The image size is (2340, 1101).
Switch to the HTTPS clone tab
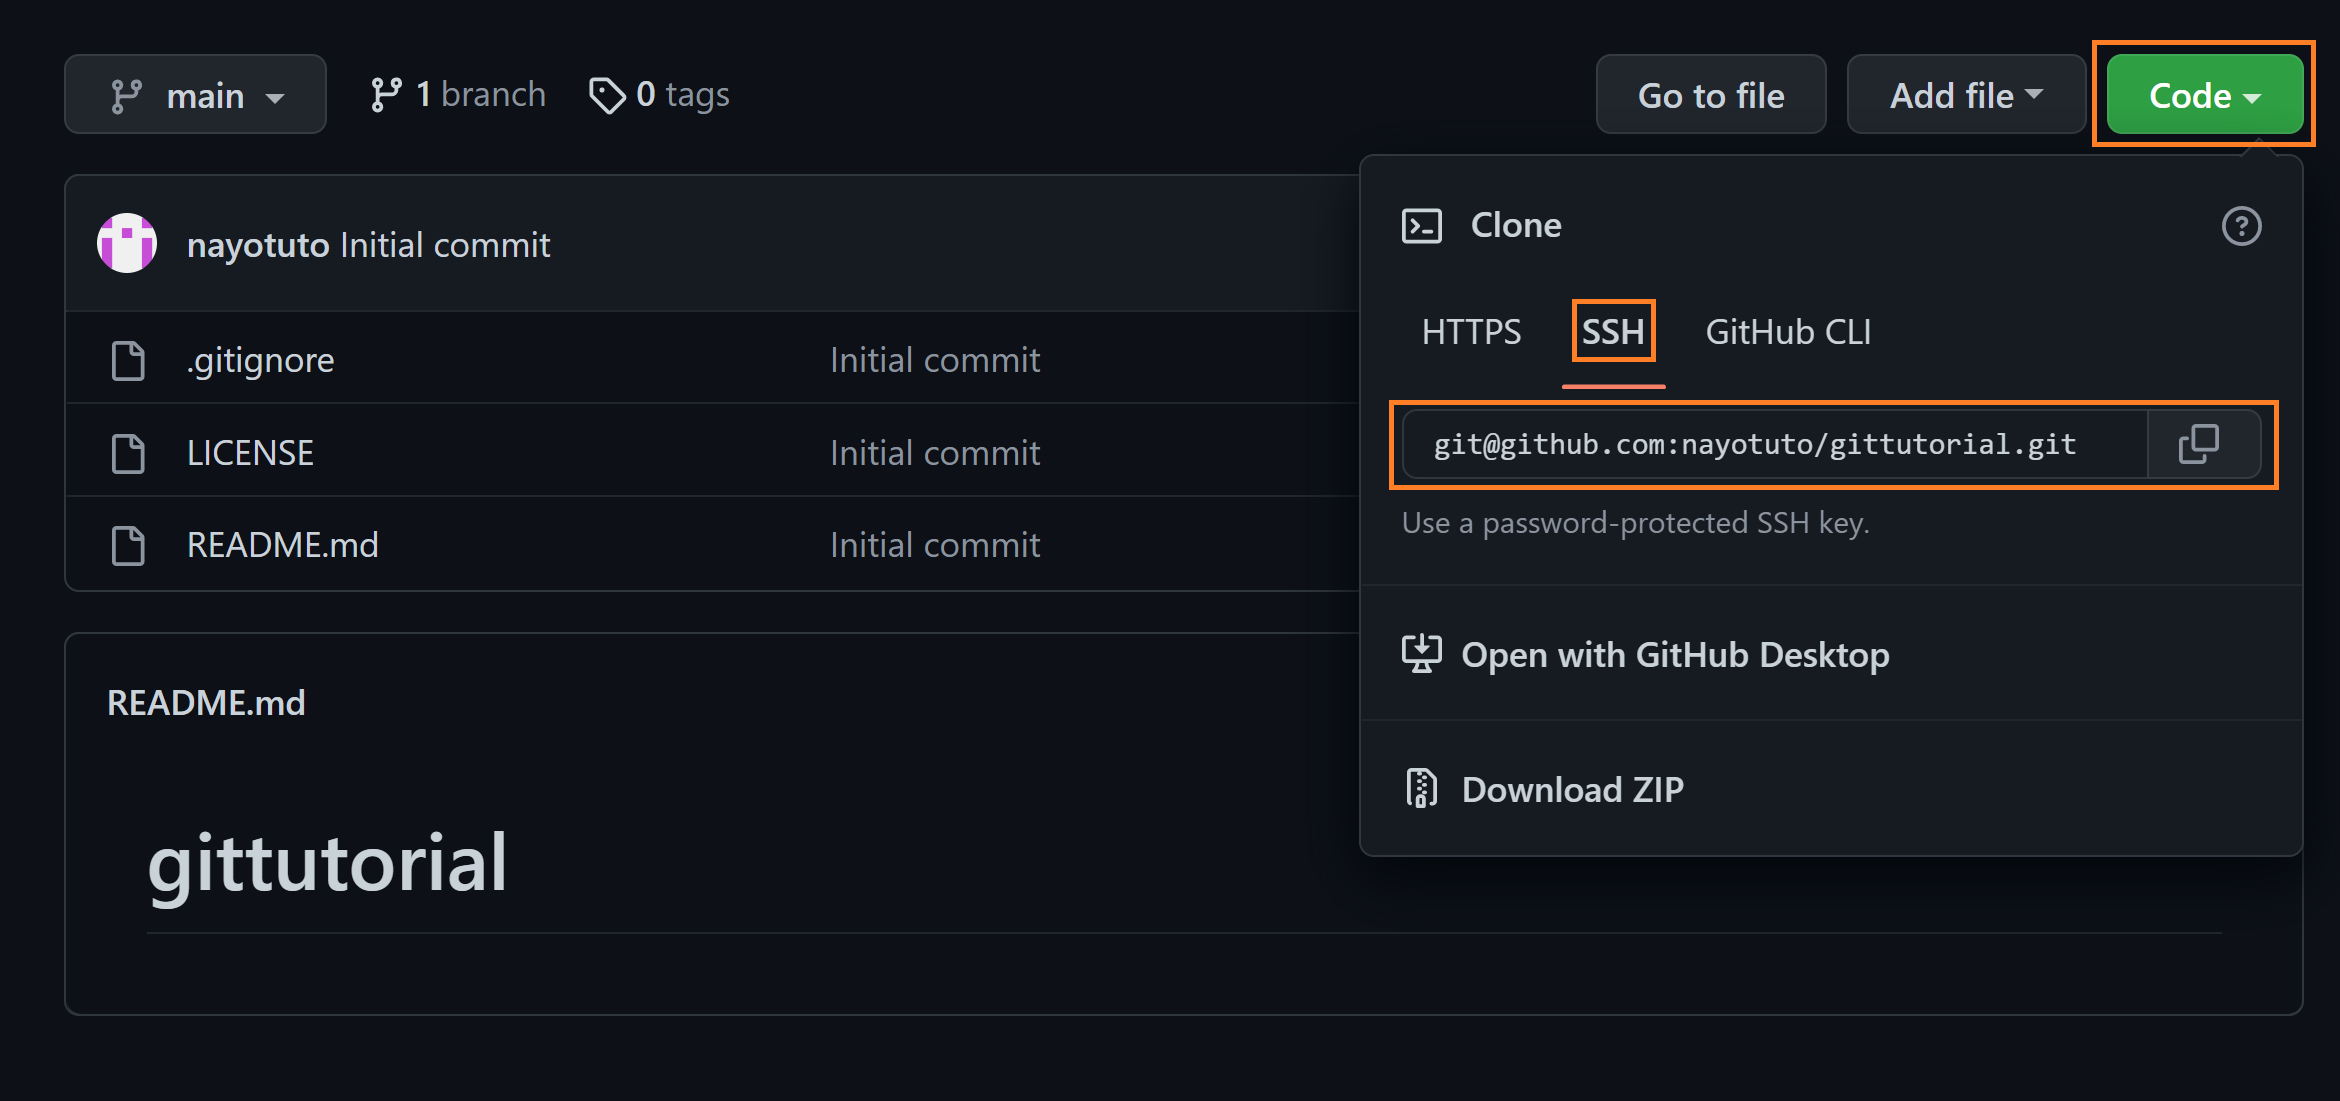point(1471,332)
